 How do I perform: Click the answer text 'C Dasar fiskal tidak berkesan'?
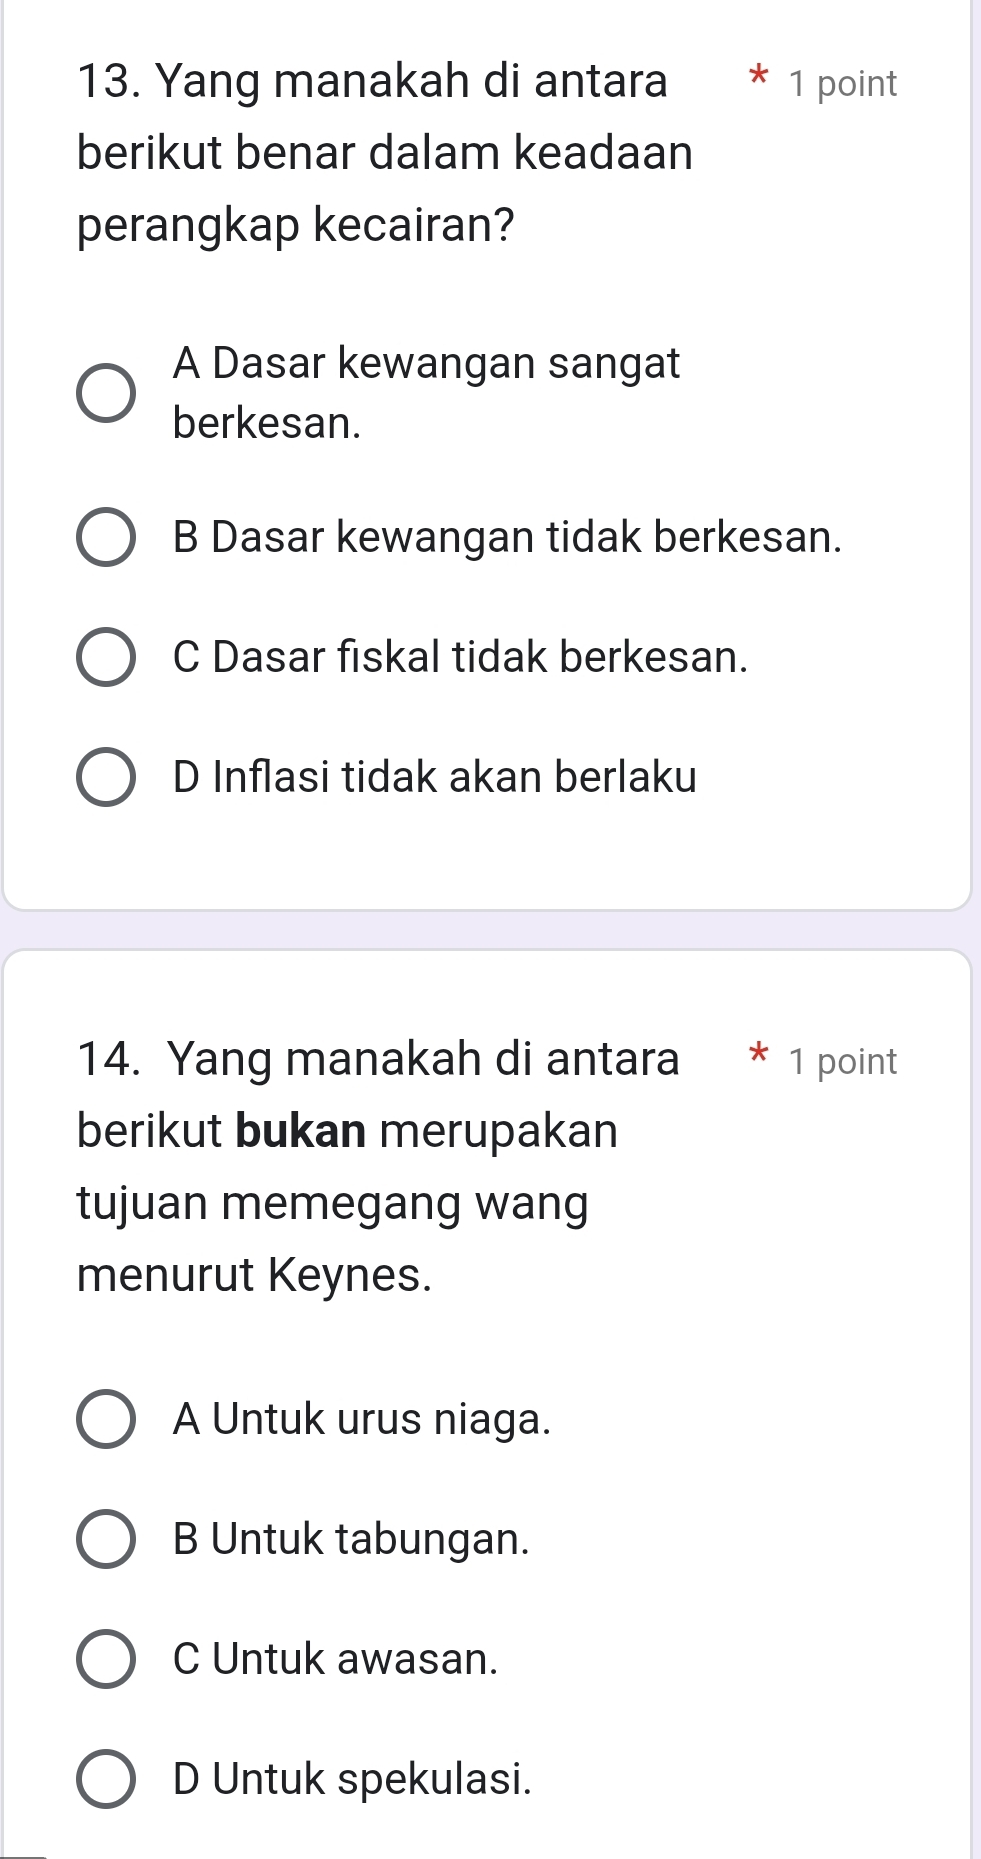pos(460,658)
